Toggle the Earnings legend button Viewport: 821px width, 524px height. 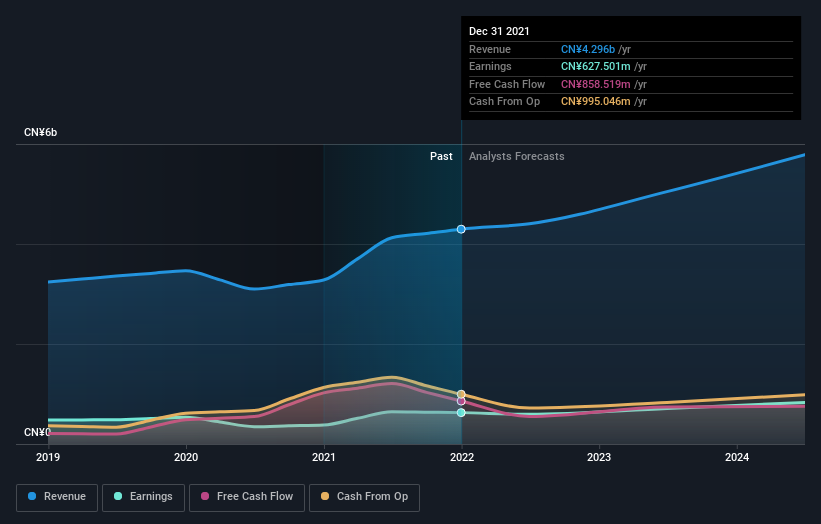pyautogui.click(x=143, y=497)
